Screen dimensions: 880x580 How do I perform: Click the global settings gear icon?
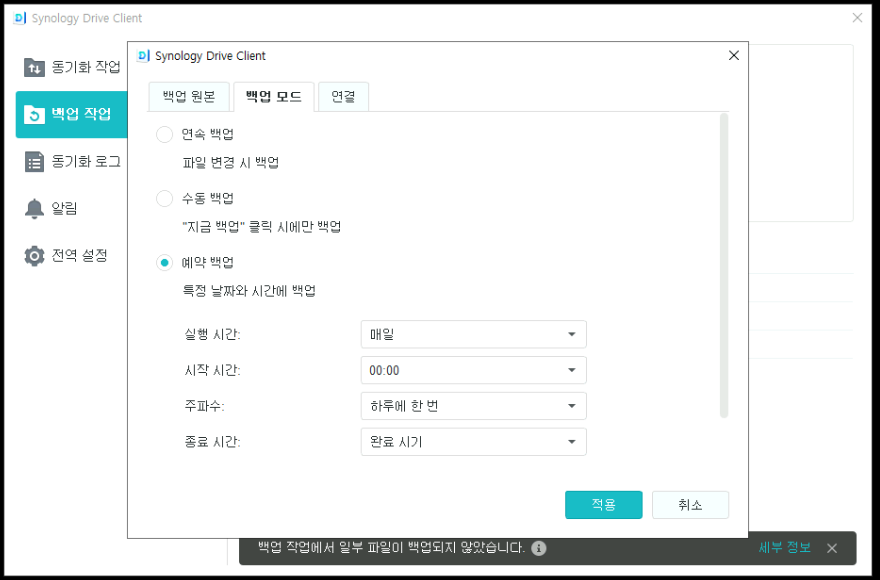pos(34,255)
